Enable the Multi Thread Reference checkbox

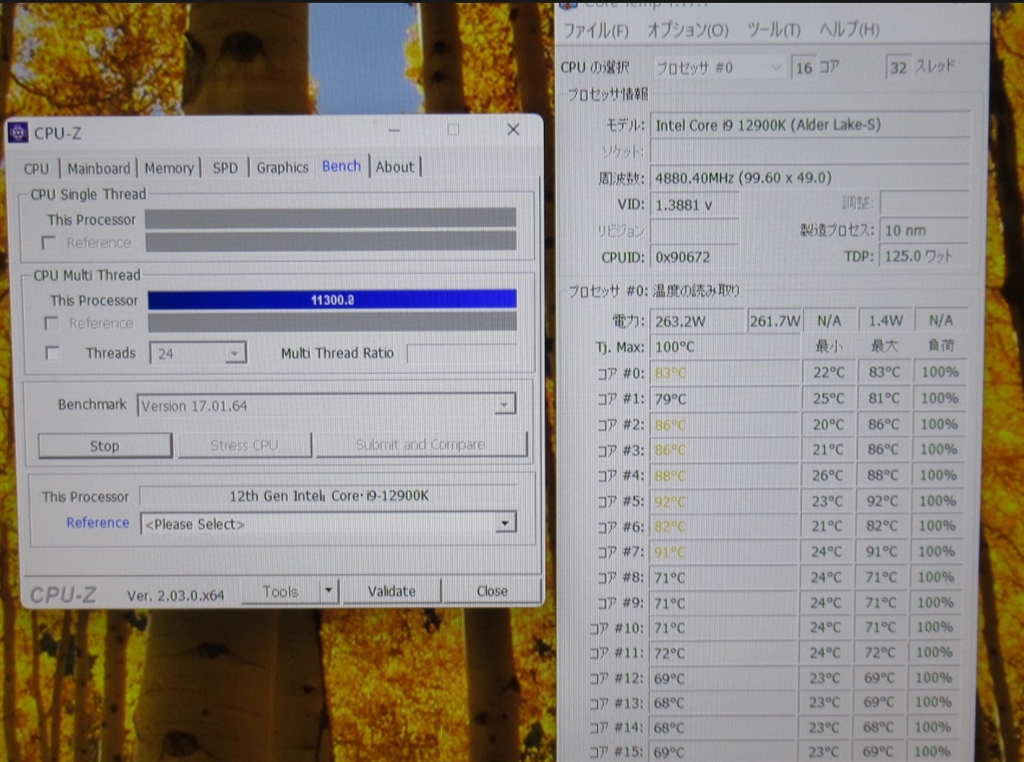click(x=51, y=323)
